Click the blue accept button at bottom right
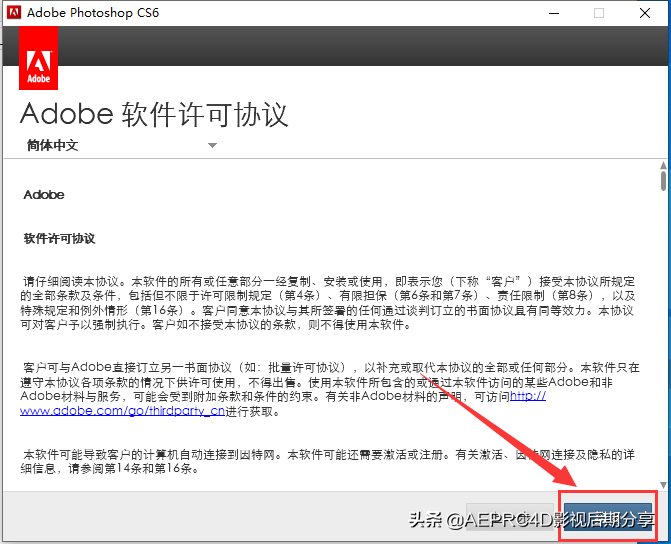The height and width of the screenshot is (544, 671). pyautogui.click(x=608, y=516)
